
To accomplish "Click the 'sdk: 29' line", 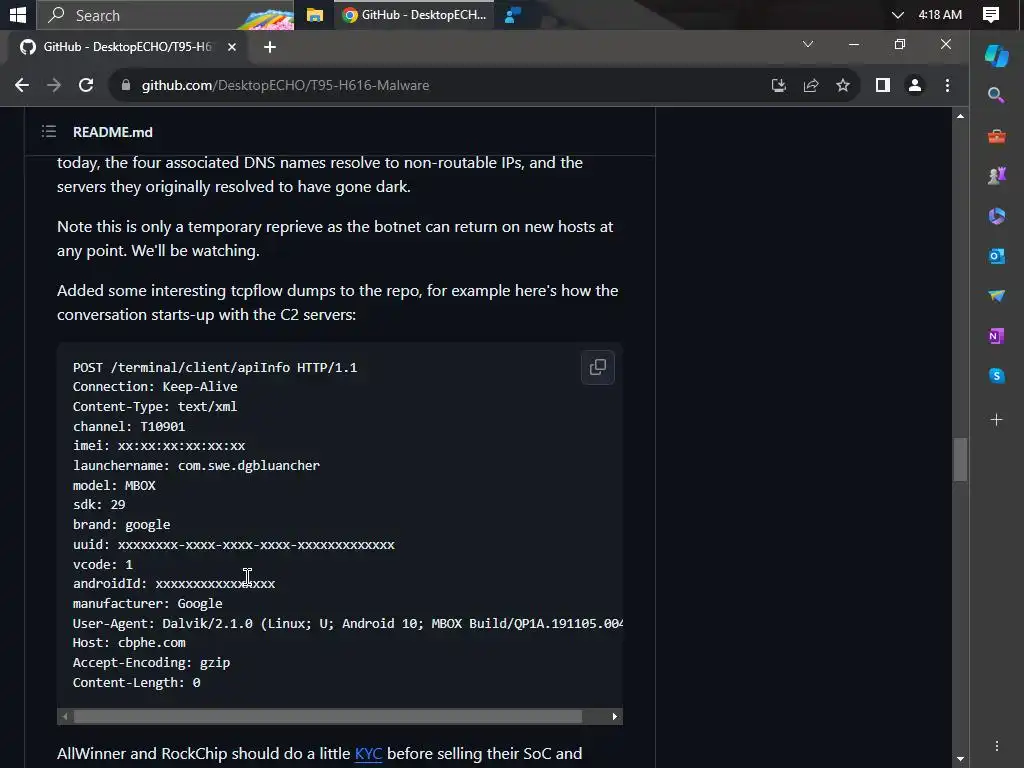I will (99, 505).
